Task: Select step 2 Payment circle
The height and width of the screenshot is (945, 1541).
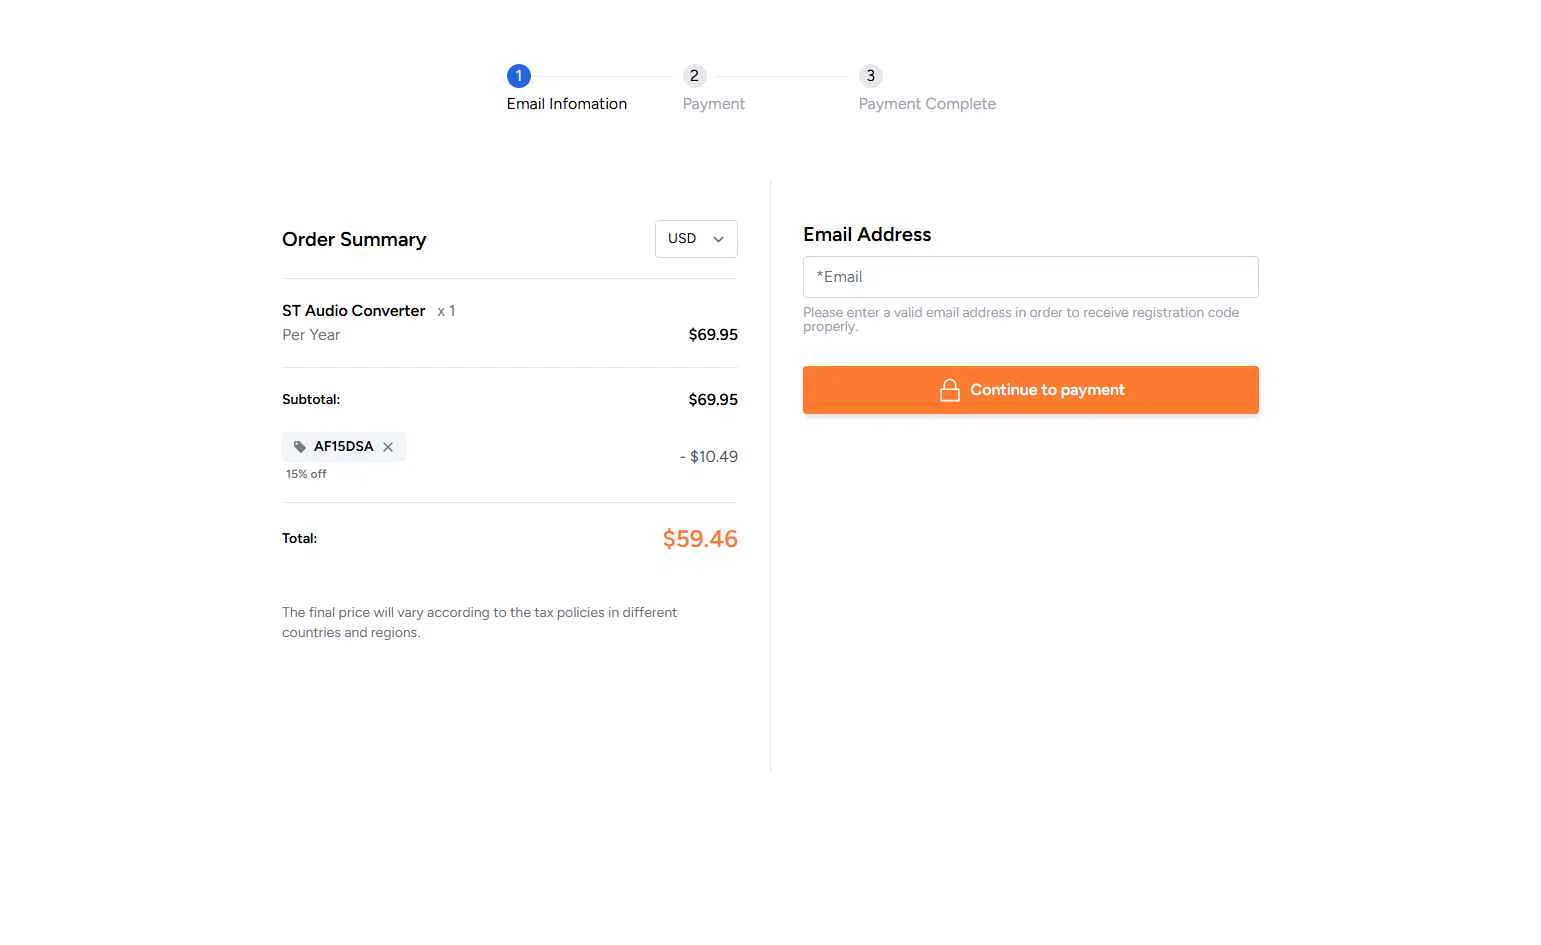Action: [x=695, y=76]
